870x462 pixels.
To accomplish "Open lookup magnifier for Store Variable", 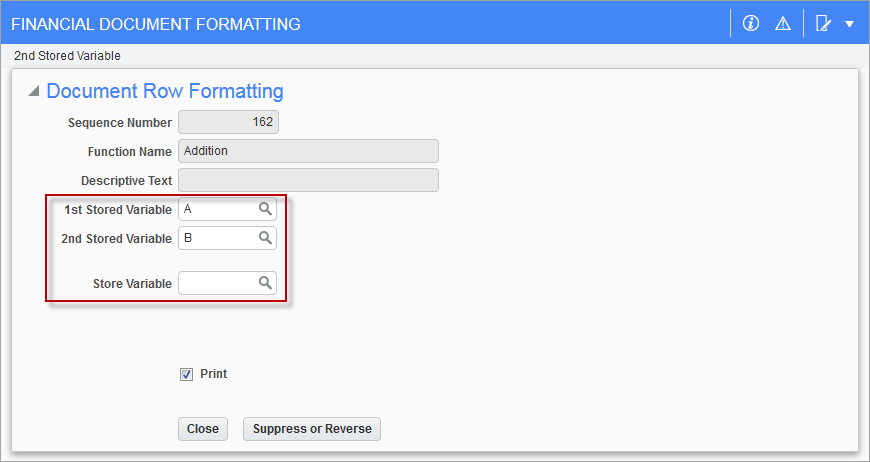I will [265, 283].
